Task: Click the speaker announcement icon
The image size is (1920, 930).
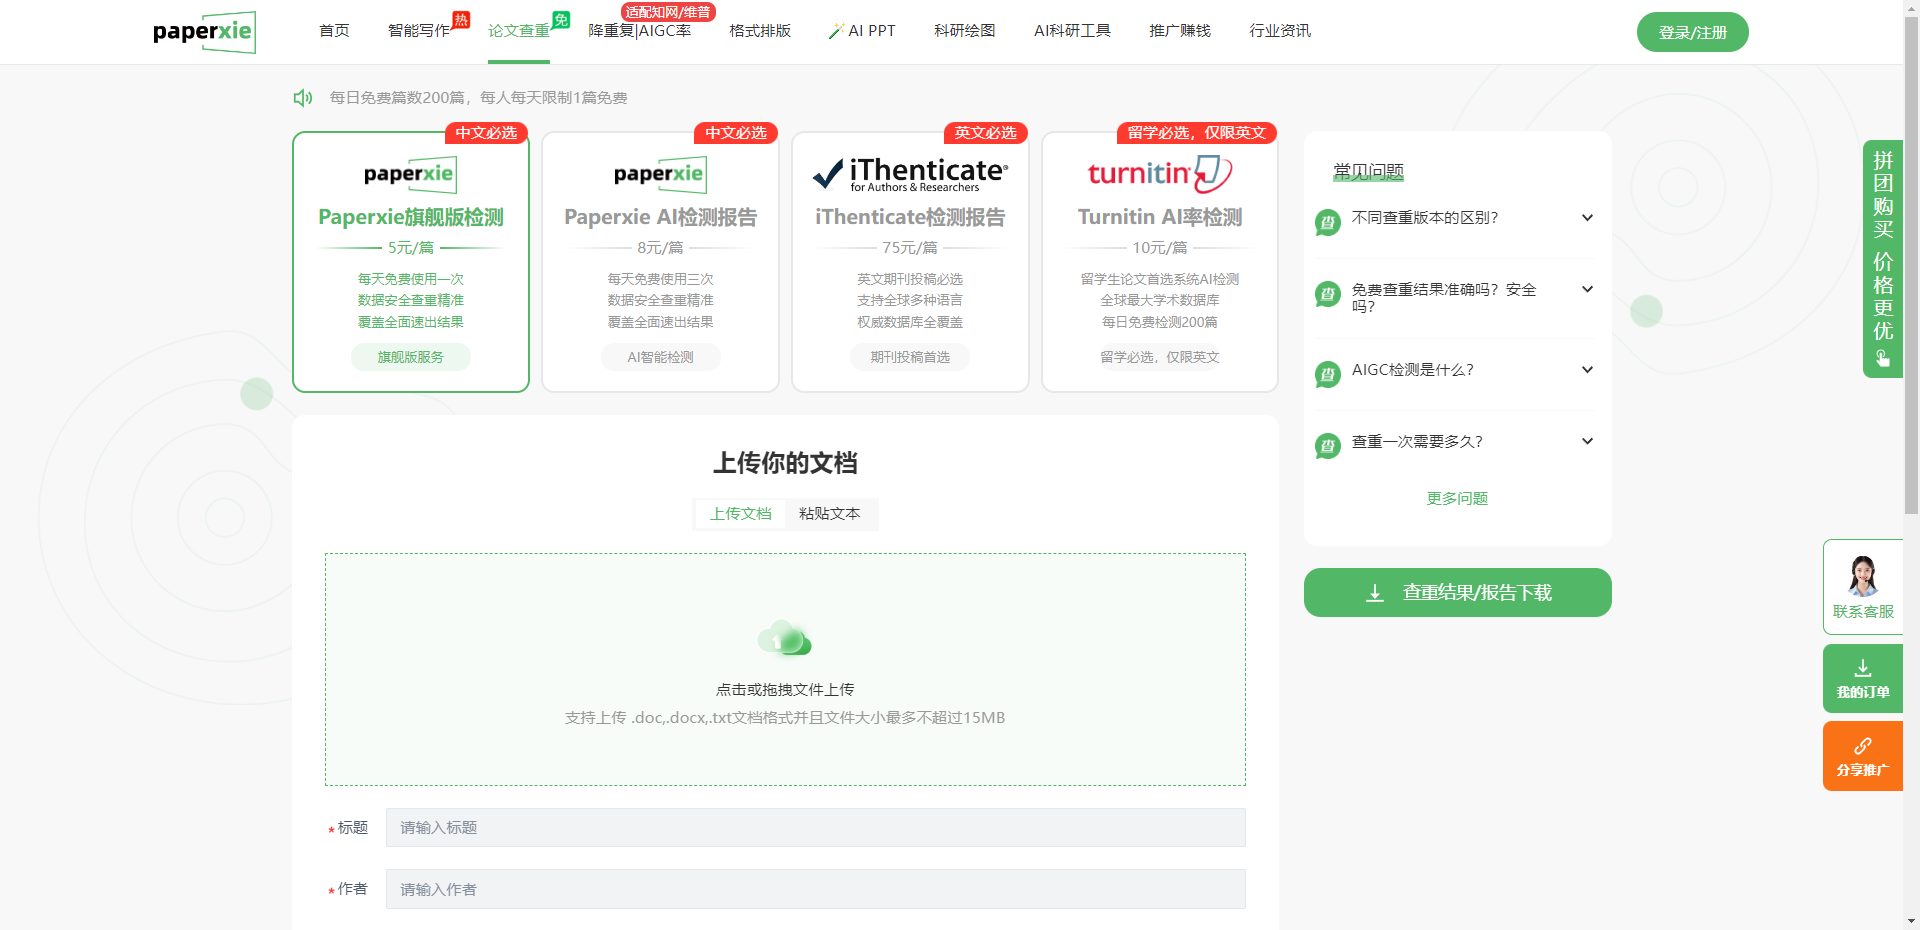Action: point(302,98)
